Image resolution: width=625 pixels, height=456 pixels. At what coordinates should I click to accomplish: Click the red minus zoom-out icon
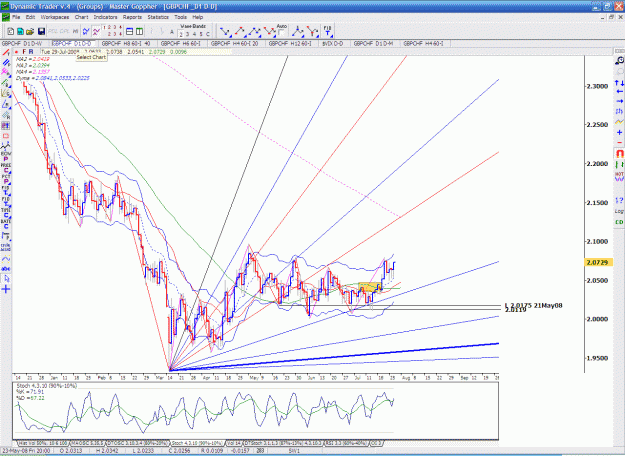coord(619,142)
